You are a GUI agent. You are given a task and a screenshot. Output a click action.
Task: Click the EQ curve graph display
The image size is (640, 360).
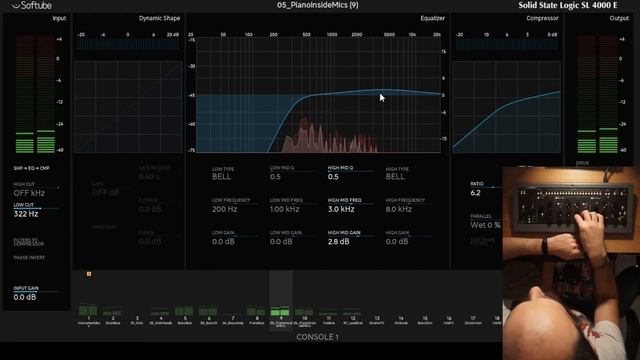click(x=318, y=95)
